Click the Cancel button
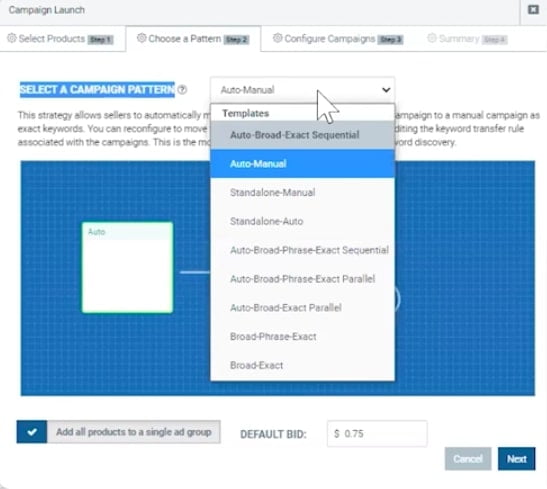This screenshot has width=547, height=489. [x=468, y=459]
